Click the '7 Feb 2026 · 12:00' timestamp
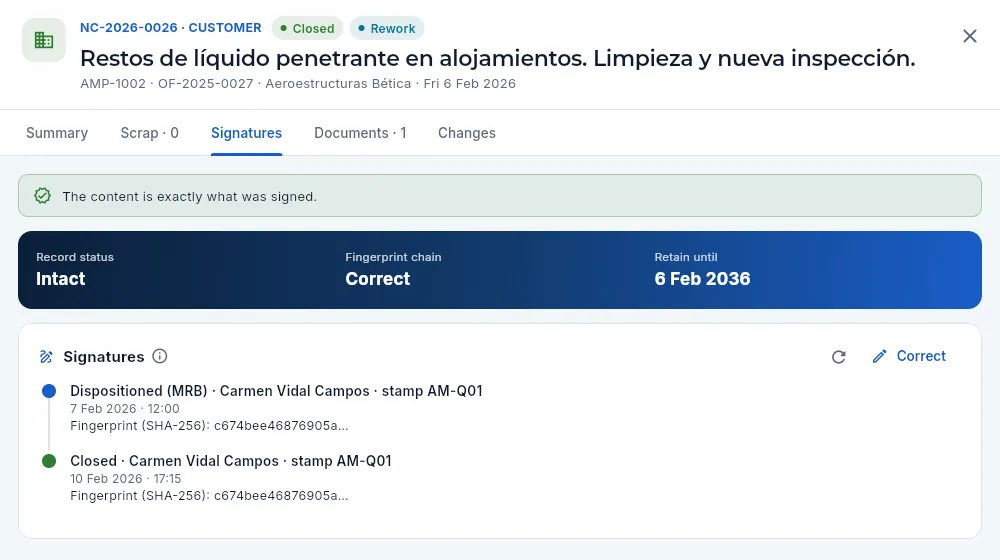This screenshot has width=1000, height=560. (x=124, y=409)
